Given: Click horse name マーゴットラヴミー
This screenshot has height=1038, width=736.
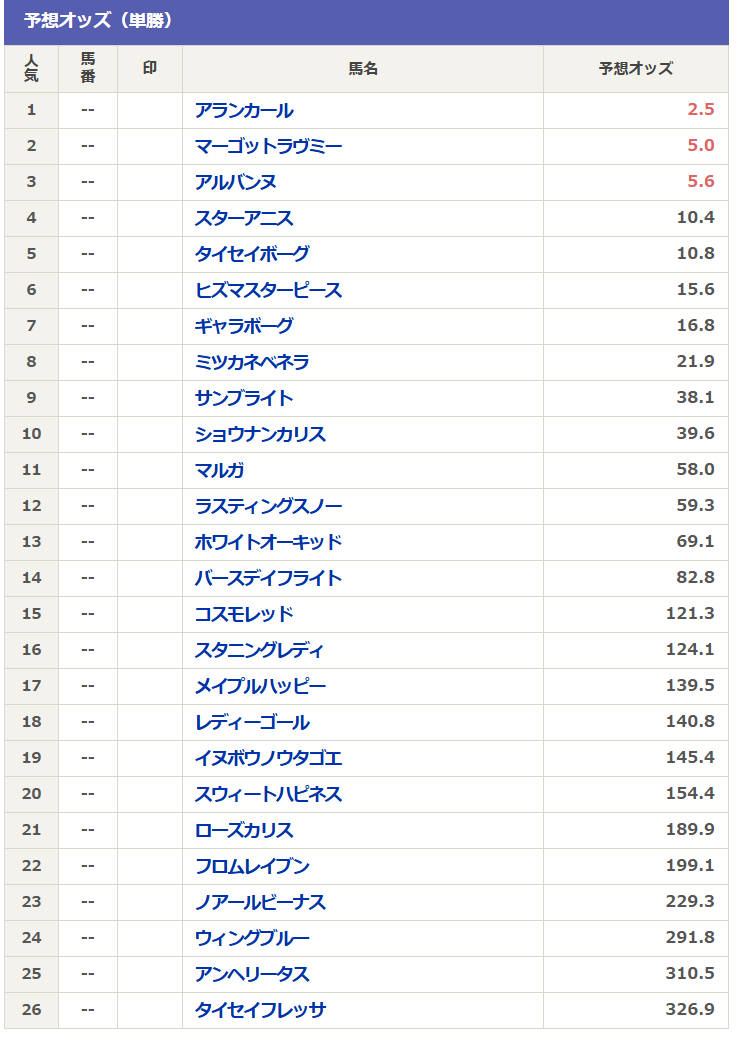Looking at the screenshot, I should (x=268, y=146).
